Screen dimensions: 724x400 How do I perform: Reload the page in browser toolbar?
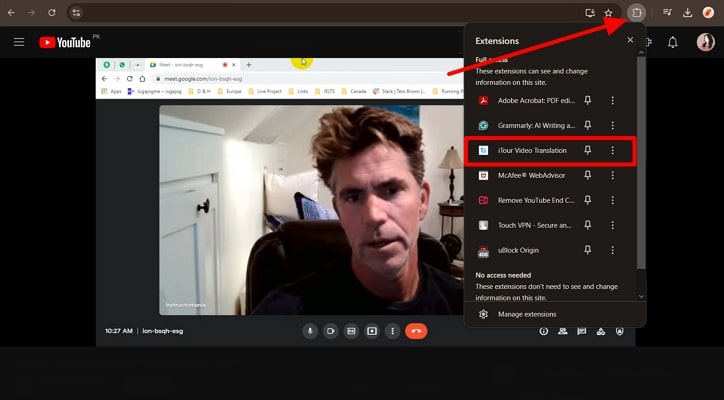tap(52, 12)
